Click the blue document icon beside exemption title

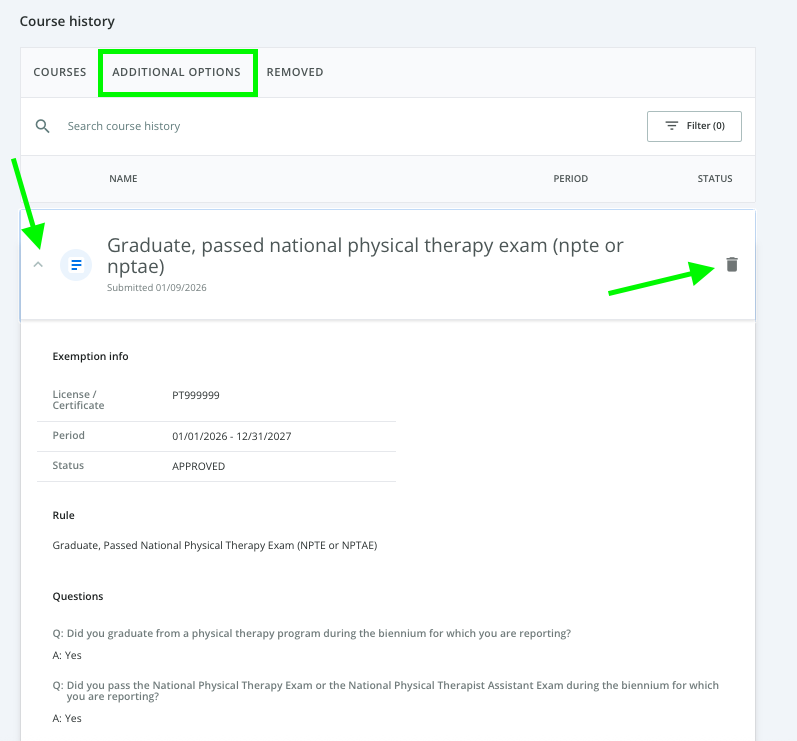pos(76,265)
